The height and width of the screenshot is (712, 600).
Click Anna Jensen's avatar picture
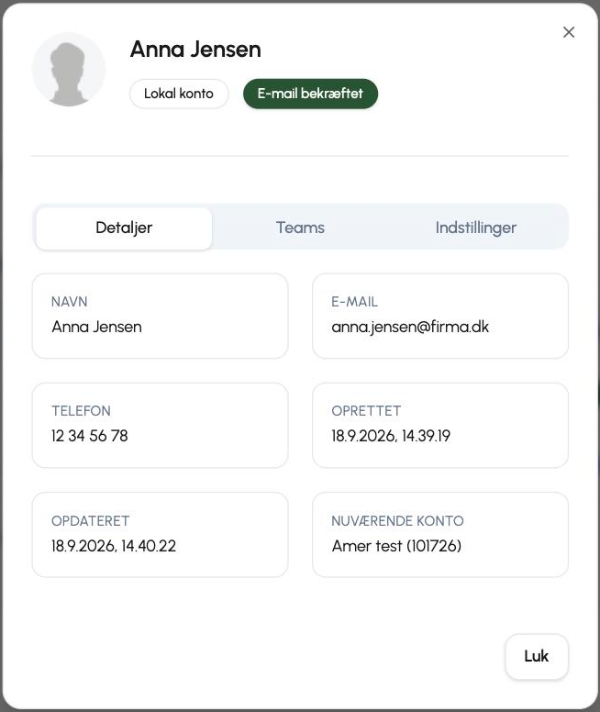coord(69,69)
